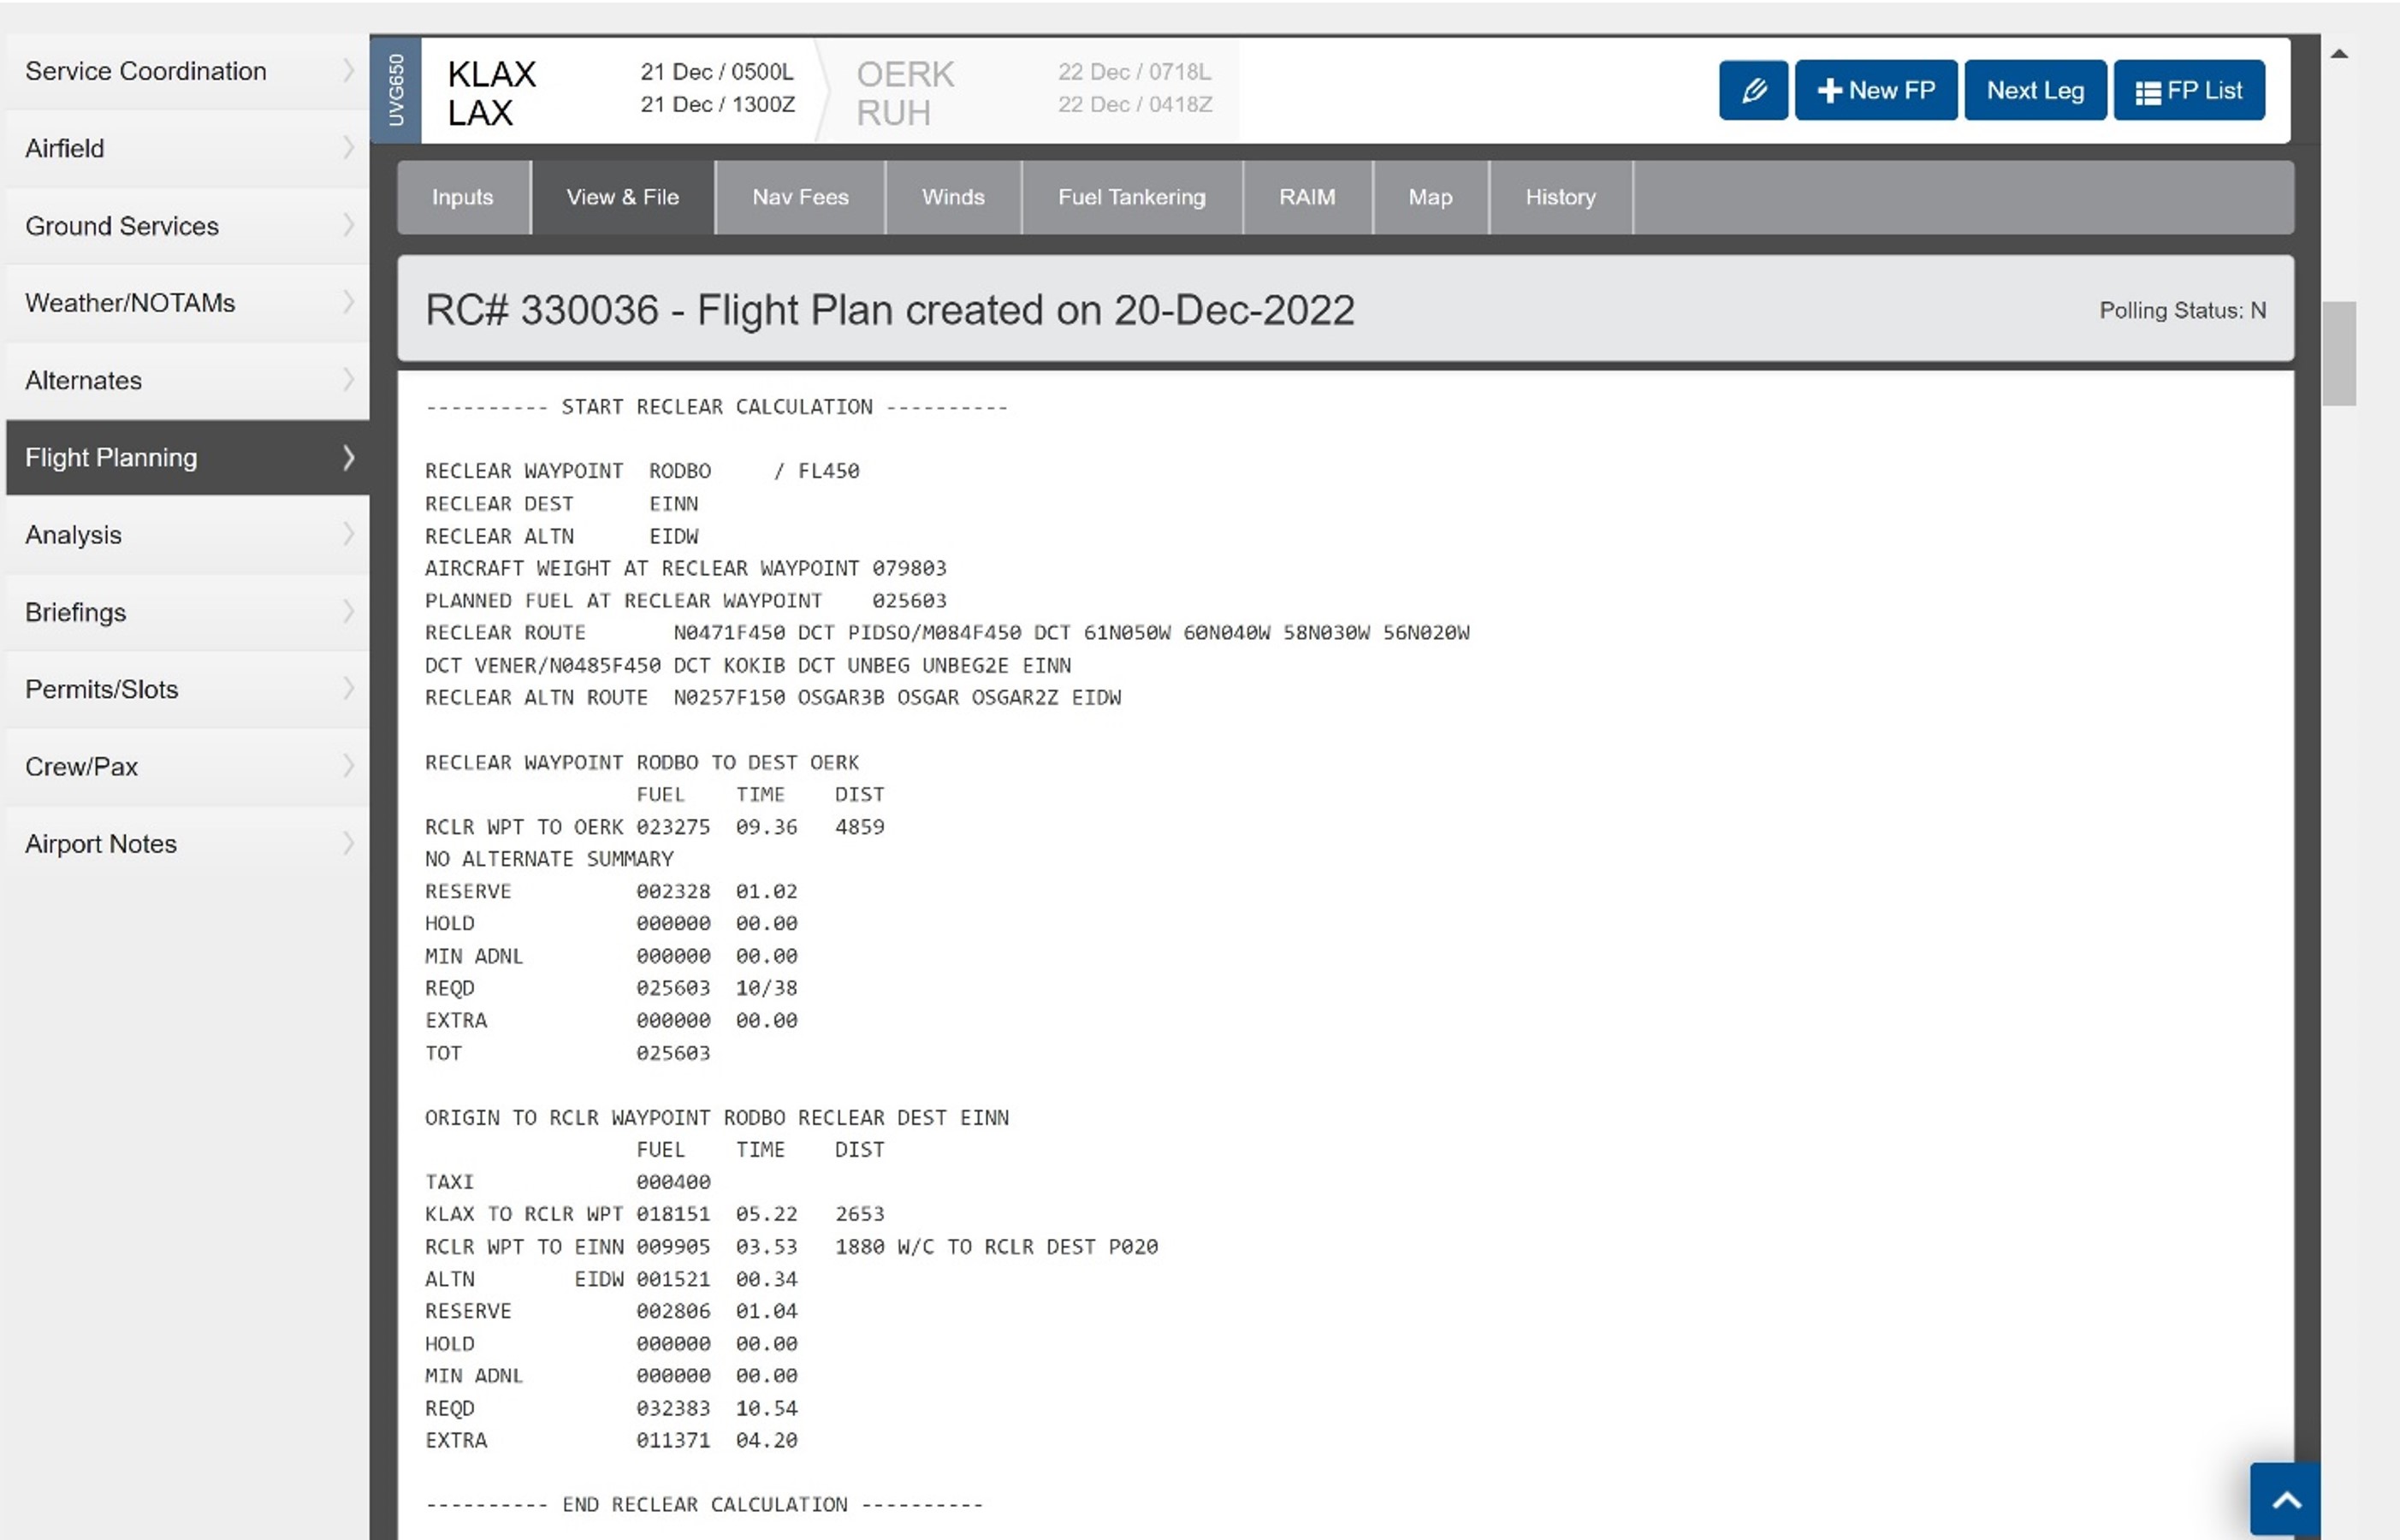Click the TAXI 000400 row
This screenshot has height=1540, width=2400.
(x=568, y=1182)
